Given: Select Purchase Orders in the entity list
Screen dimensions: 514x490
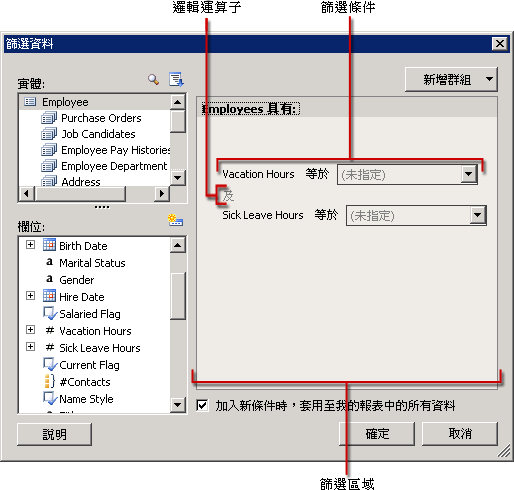Looking at the screenshot, I should (x=101, y=118).
